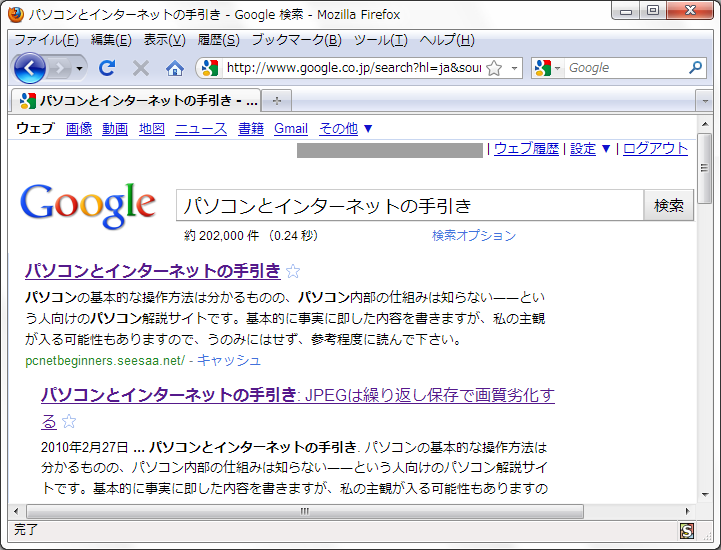
Task: Reload the page with the refresh icon
Action: pyautogui.click(x=107, y=68)
